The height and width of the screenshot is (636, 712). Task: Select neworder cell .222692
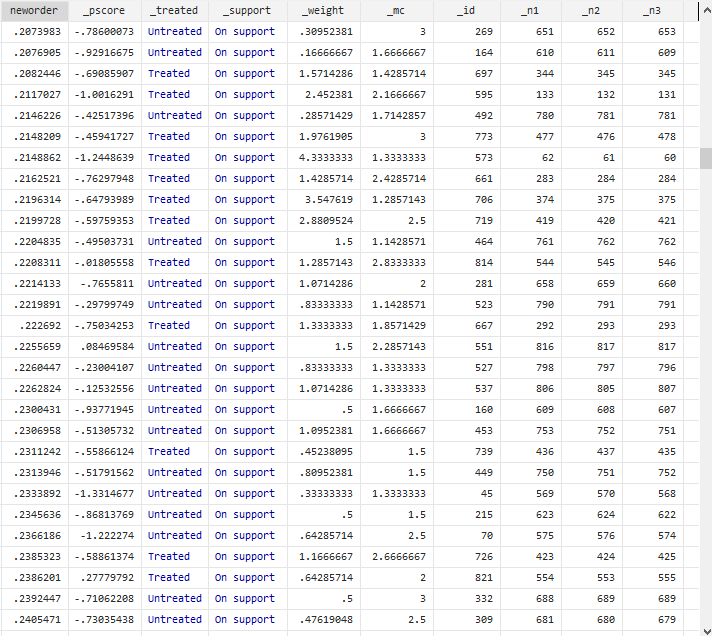(35, 325)
